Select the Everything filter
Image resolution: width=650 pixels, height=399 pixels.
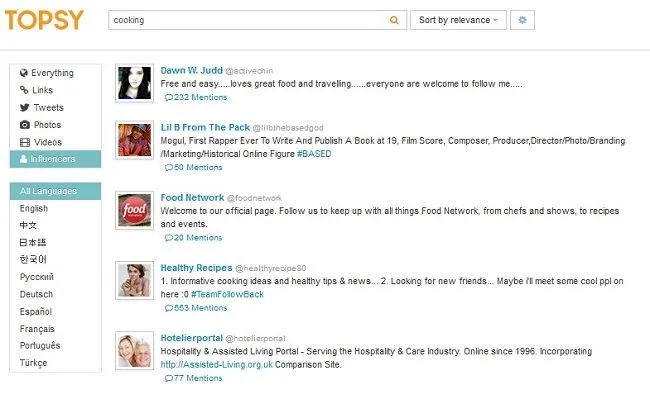pos(56,73)
